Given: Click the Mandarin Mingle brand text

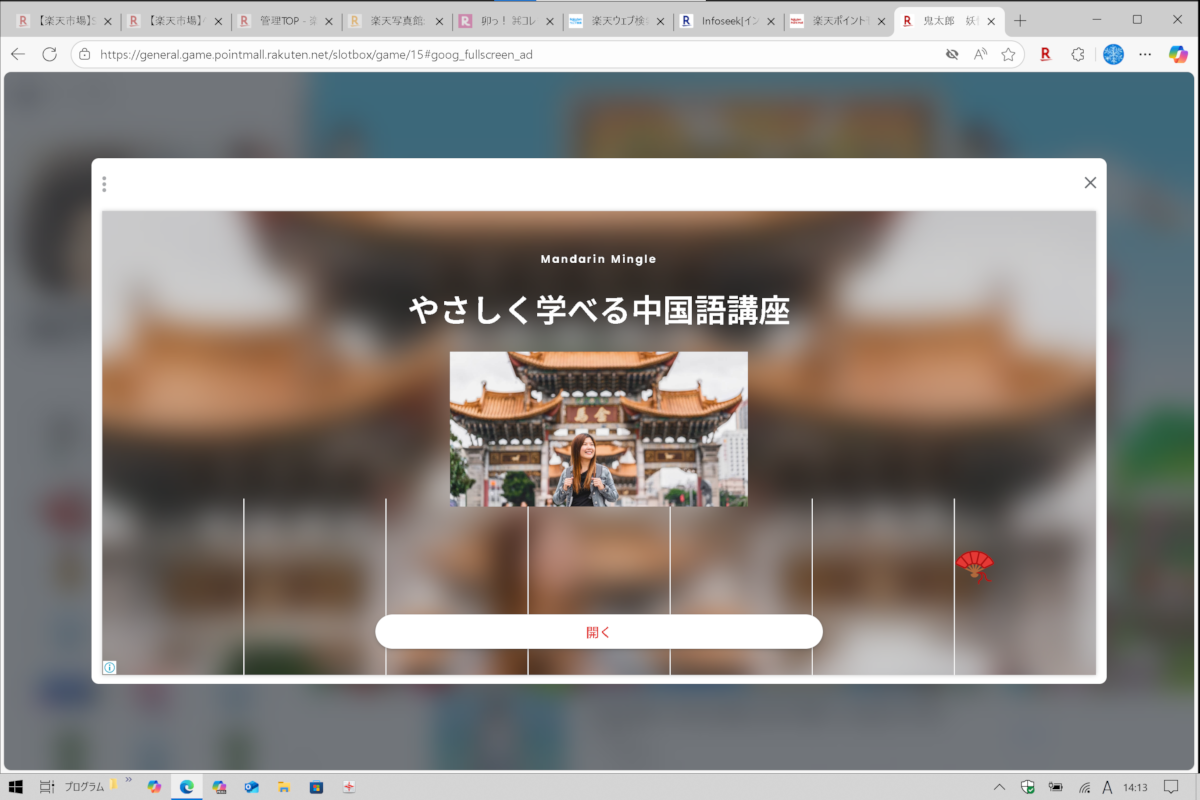Looking at the screenshot, I should tap(599, 259).
